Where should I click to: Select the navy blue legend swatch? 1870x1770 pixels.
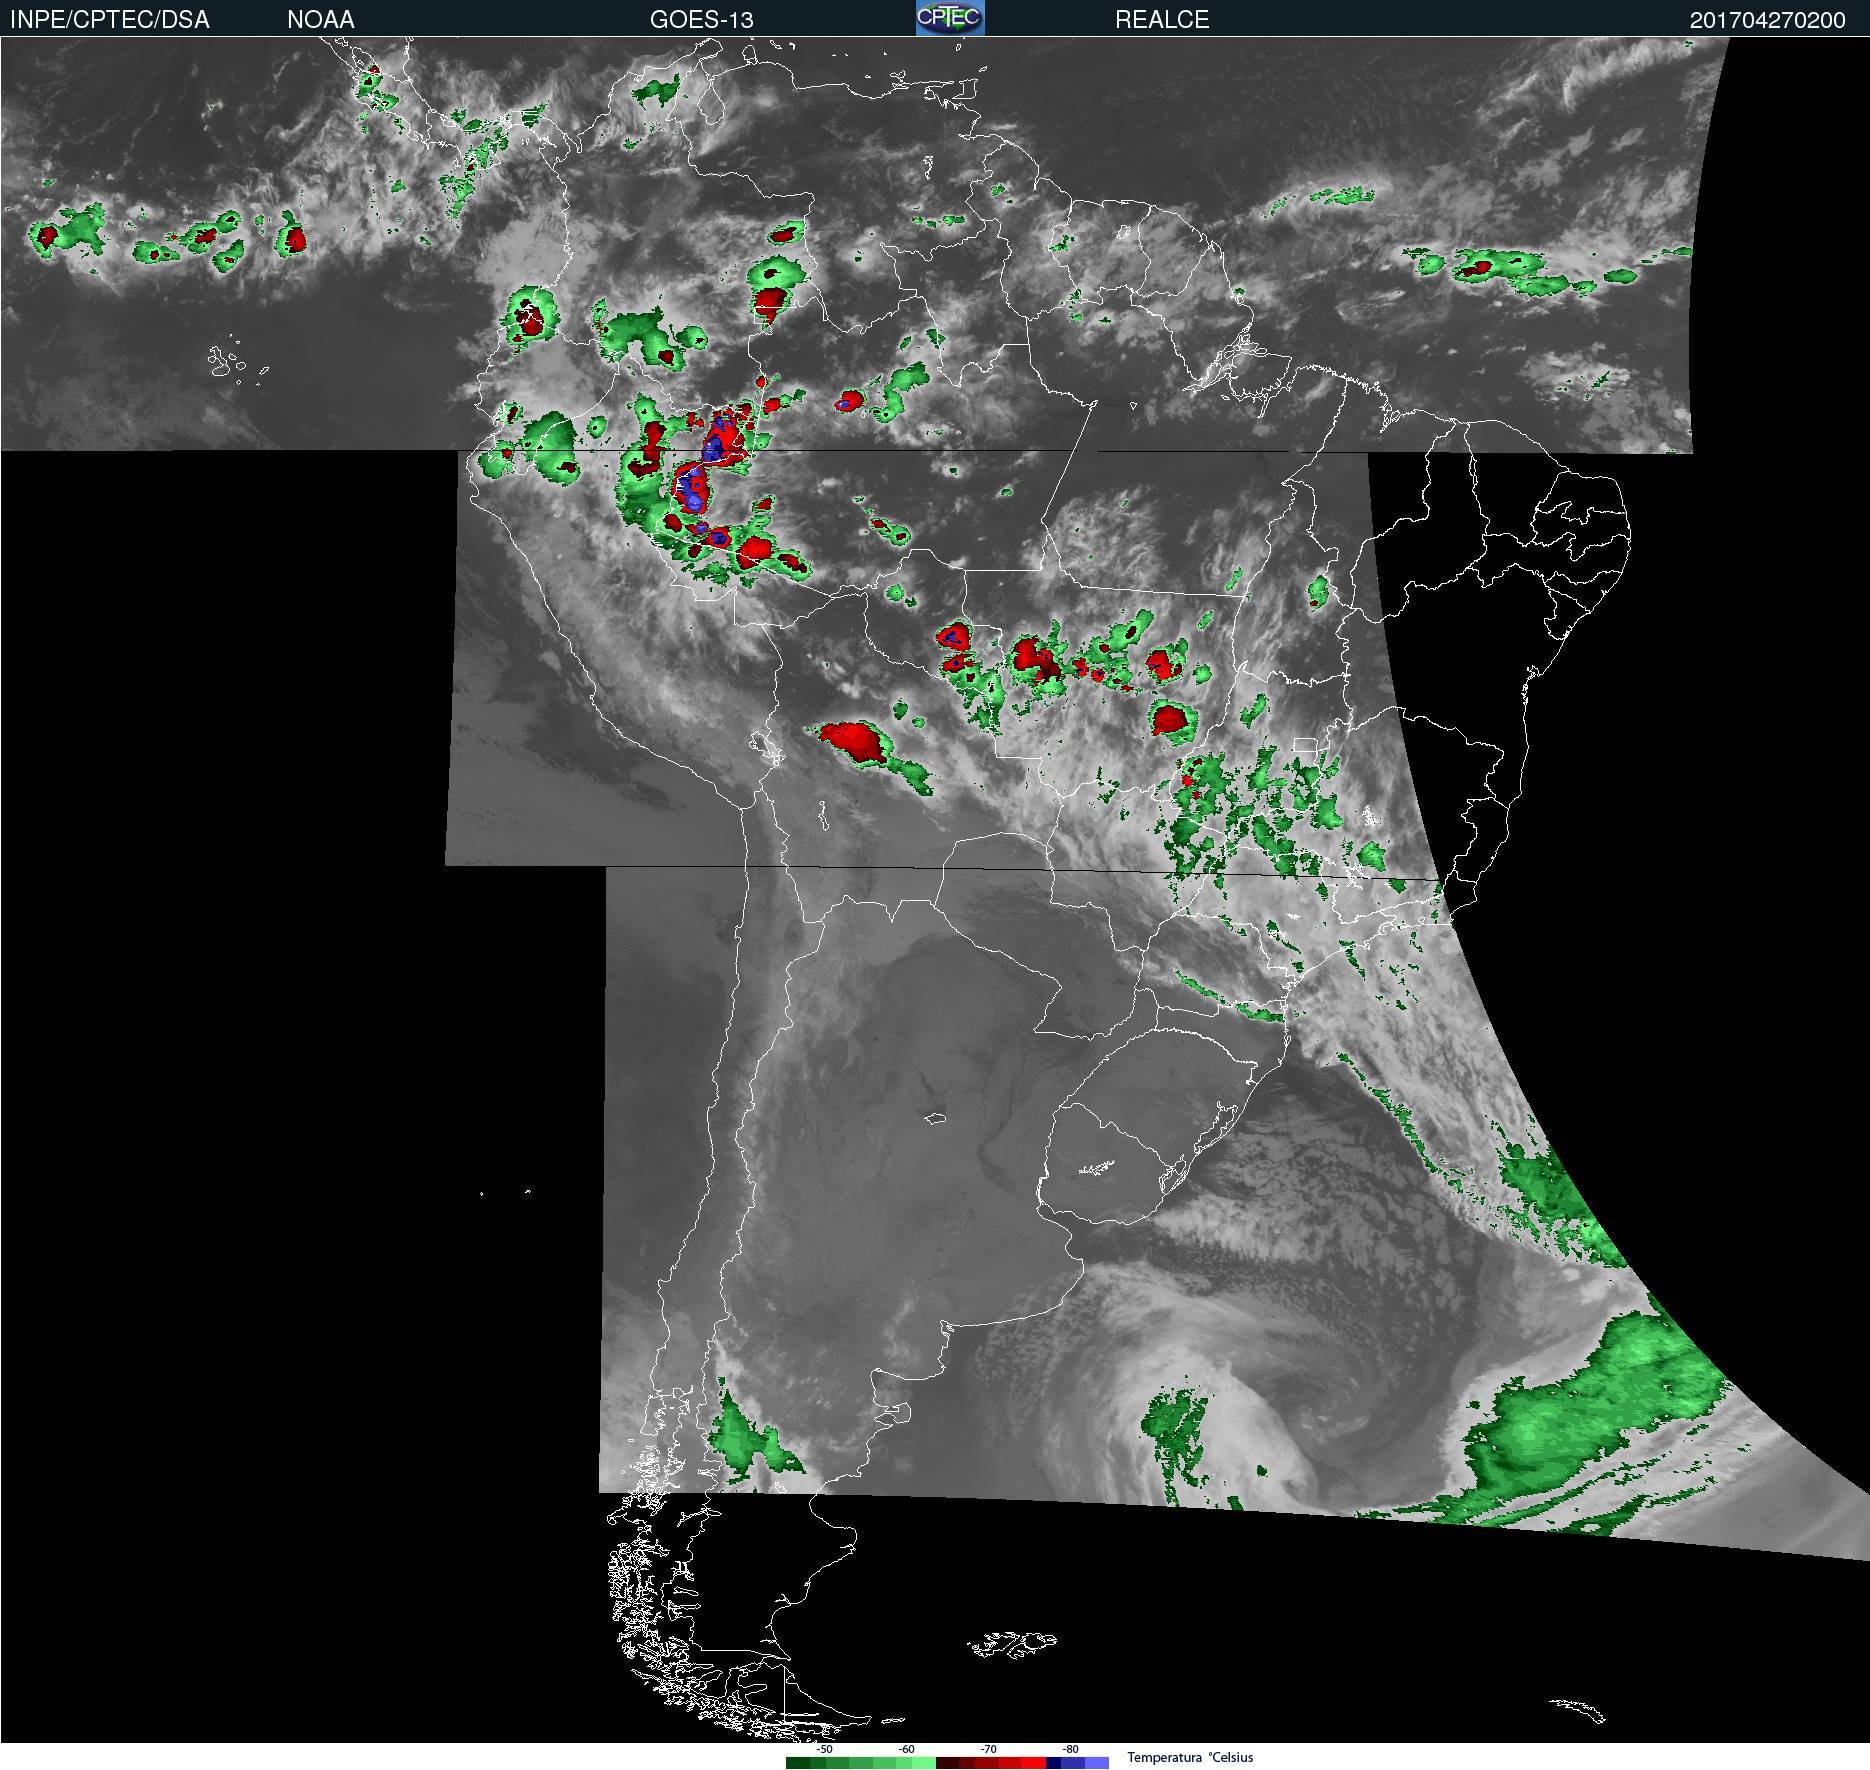click(x=1054, y=1763)
